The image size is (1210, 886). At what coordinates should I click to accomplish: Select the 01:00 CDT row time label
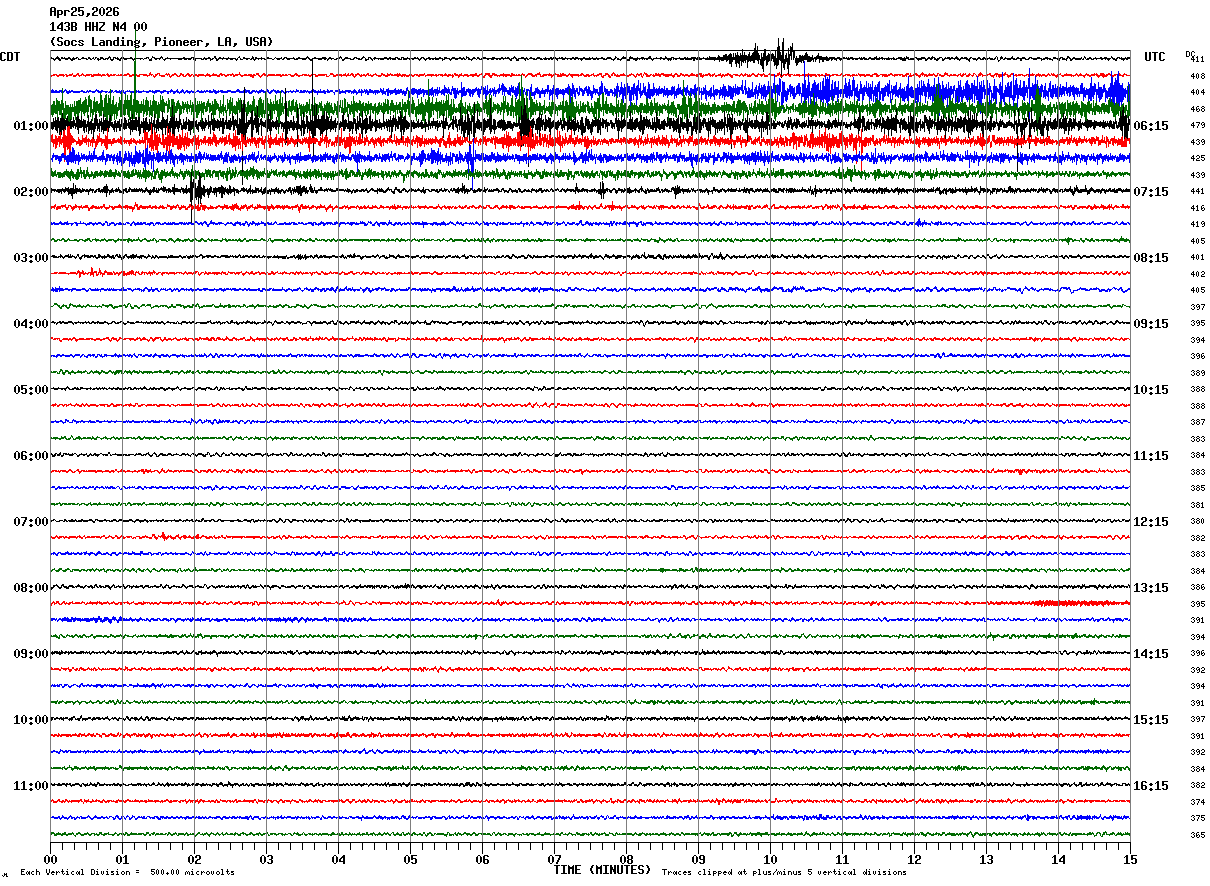coord(31,126)
